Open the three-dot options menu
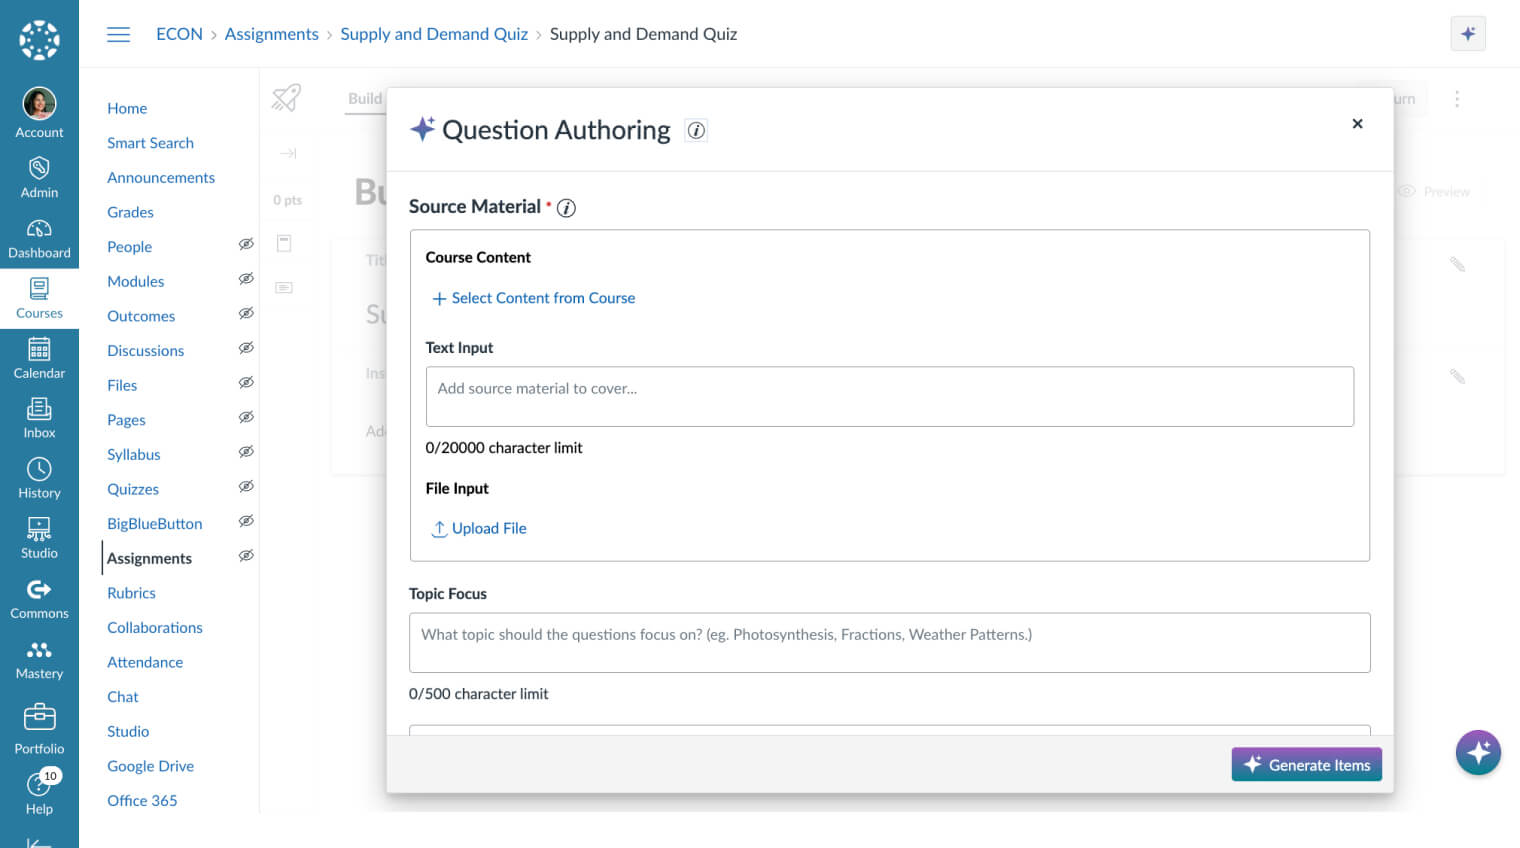1520x848 pixels. coord(1457,99)
